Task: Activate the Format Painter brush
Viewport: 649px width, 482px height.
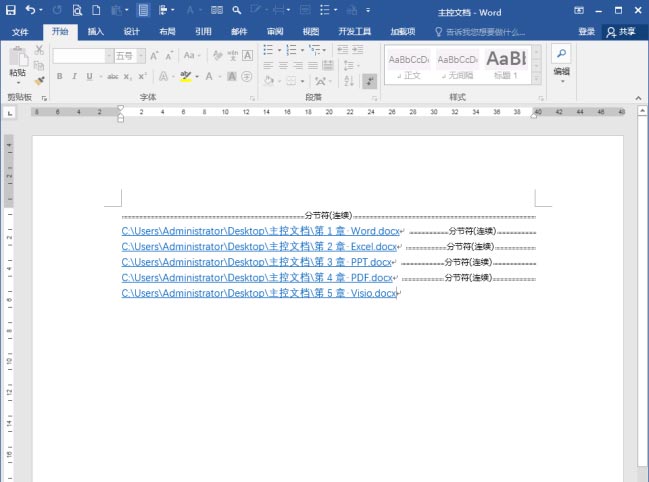Action: 39,80
